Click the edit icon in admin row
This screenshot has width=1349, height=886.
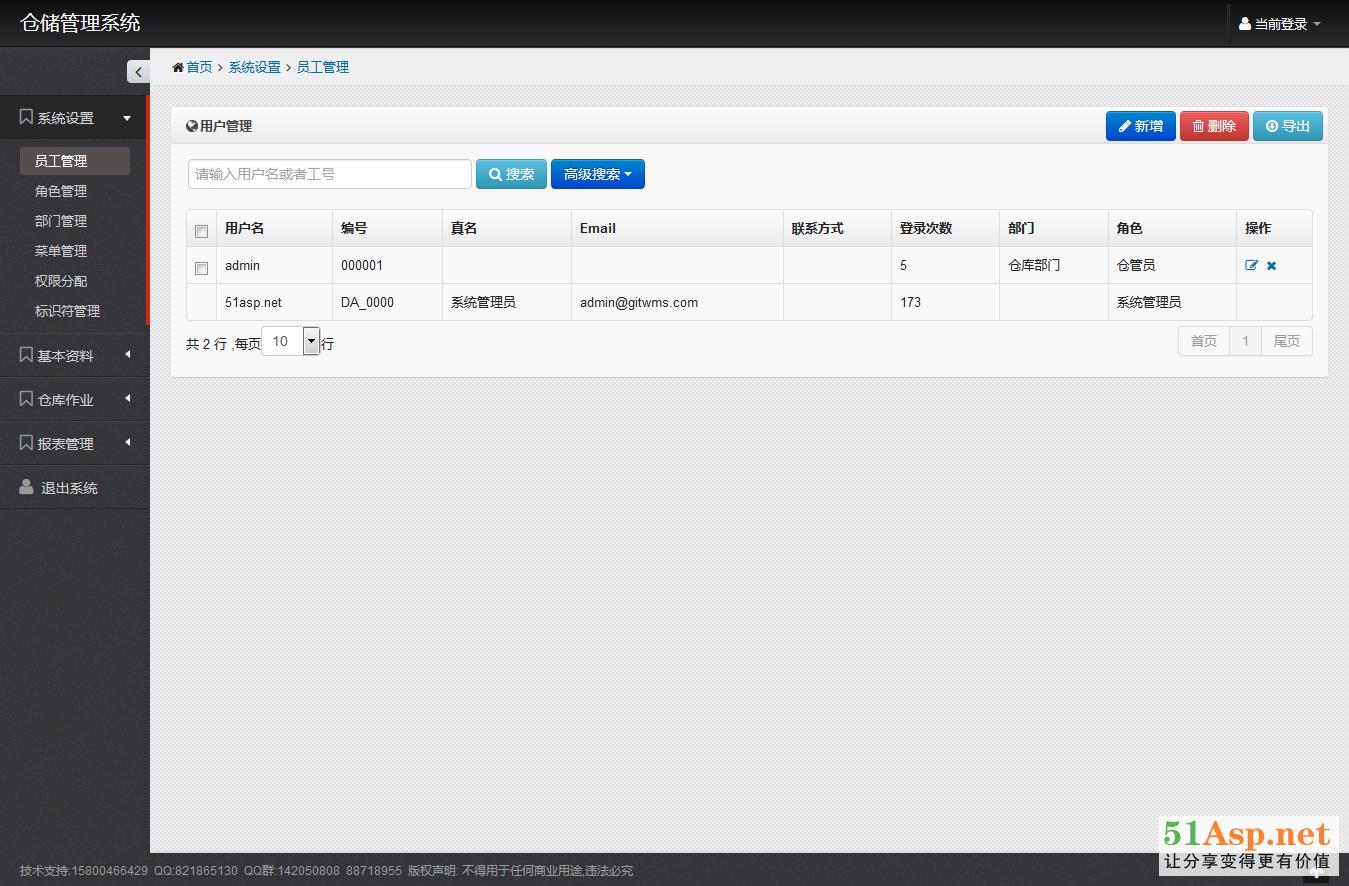click(x=1251, y=266)
